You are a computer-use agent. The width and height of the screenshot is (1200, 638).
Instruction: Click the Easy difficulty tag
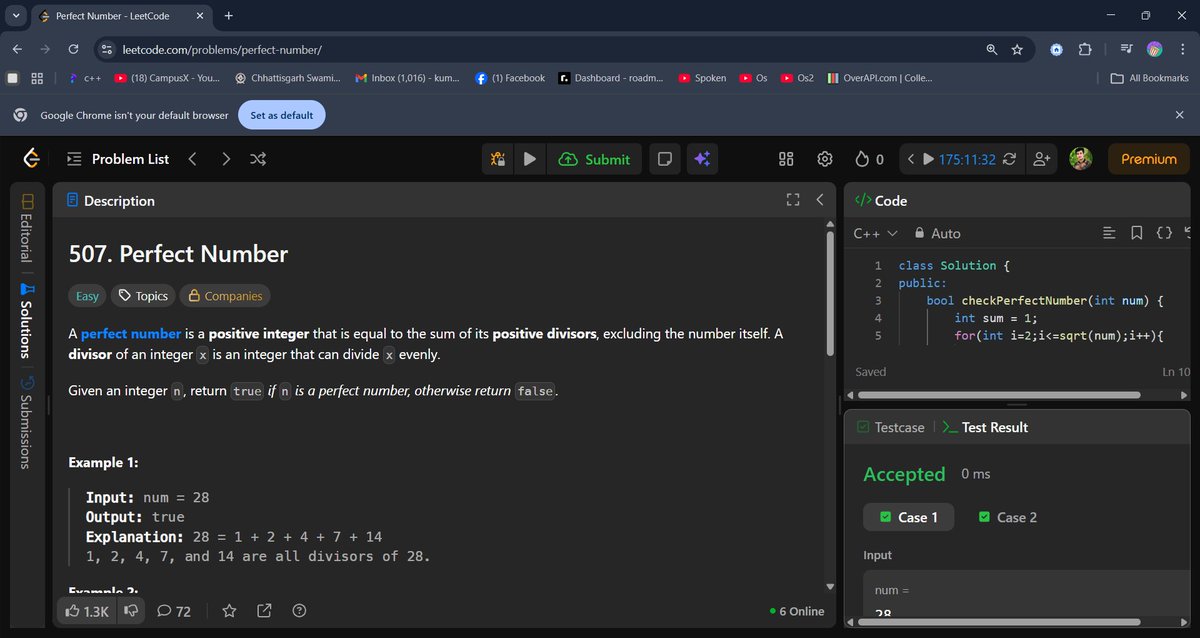pos(87,296)
